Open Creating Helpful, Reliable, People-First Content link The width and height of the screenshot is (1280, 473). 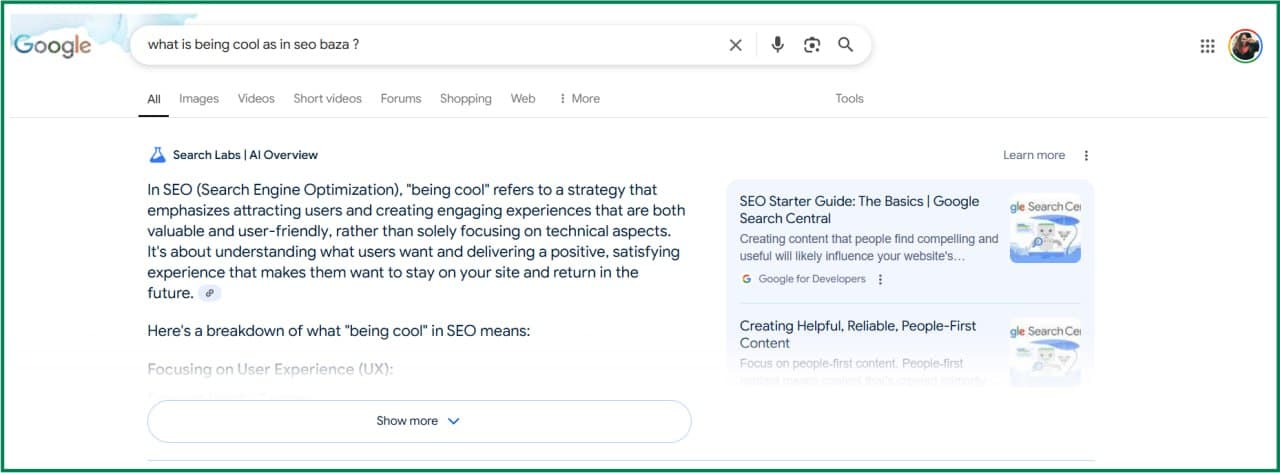point(858,334)
